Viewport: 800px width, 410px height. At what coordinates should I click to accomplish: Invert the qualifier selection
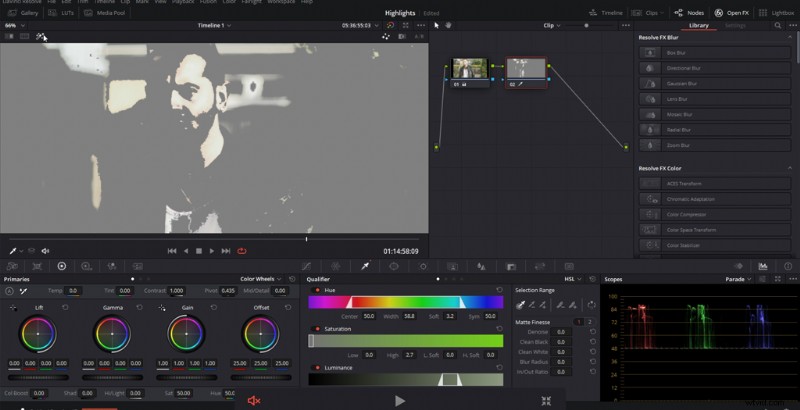point(591,305)
